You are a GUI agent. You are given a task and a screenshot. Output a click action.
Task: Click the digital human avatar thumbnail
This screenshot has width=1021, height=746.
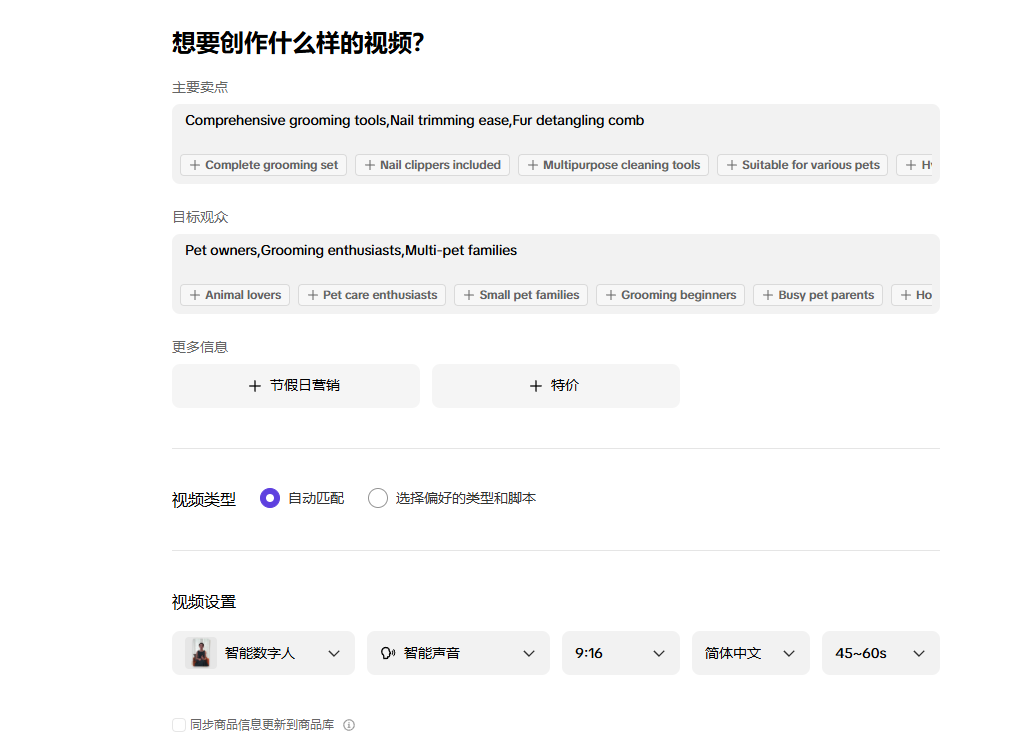tap(201, 653)
